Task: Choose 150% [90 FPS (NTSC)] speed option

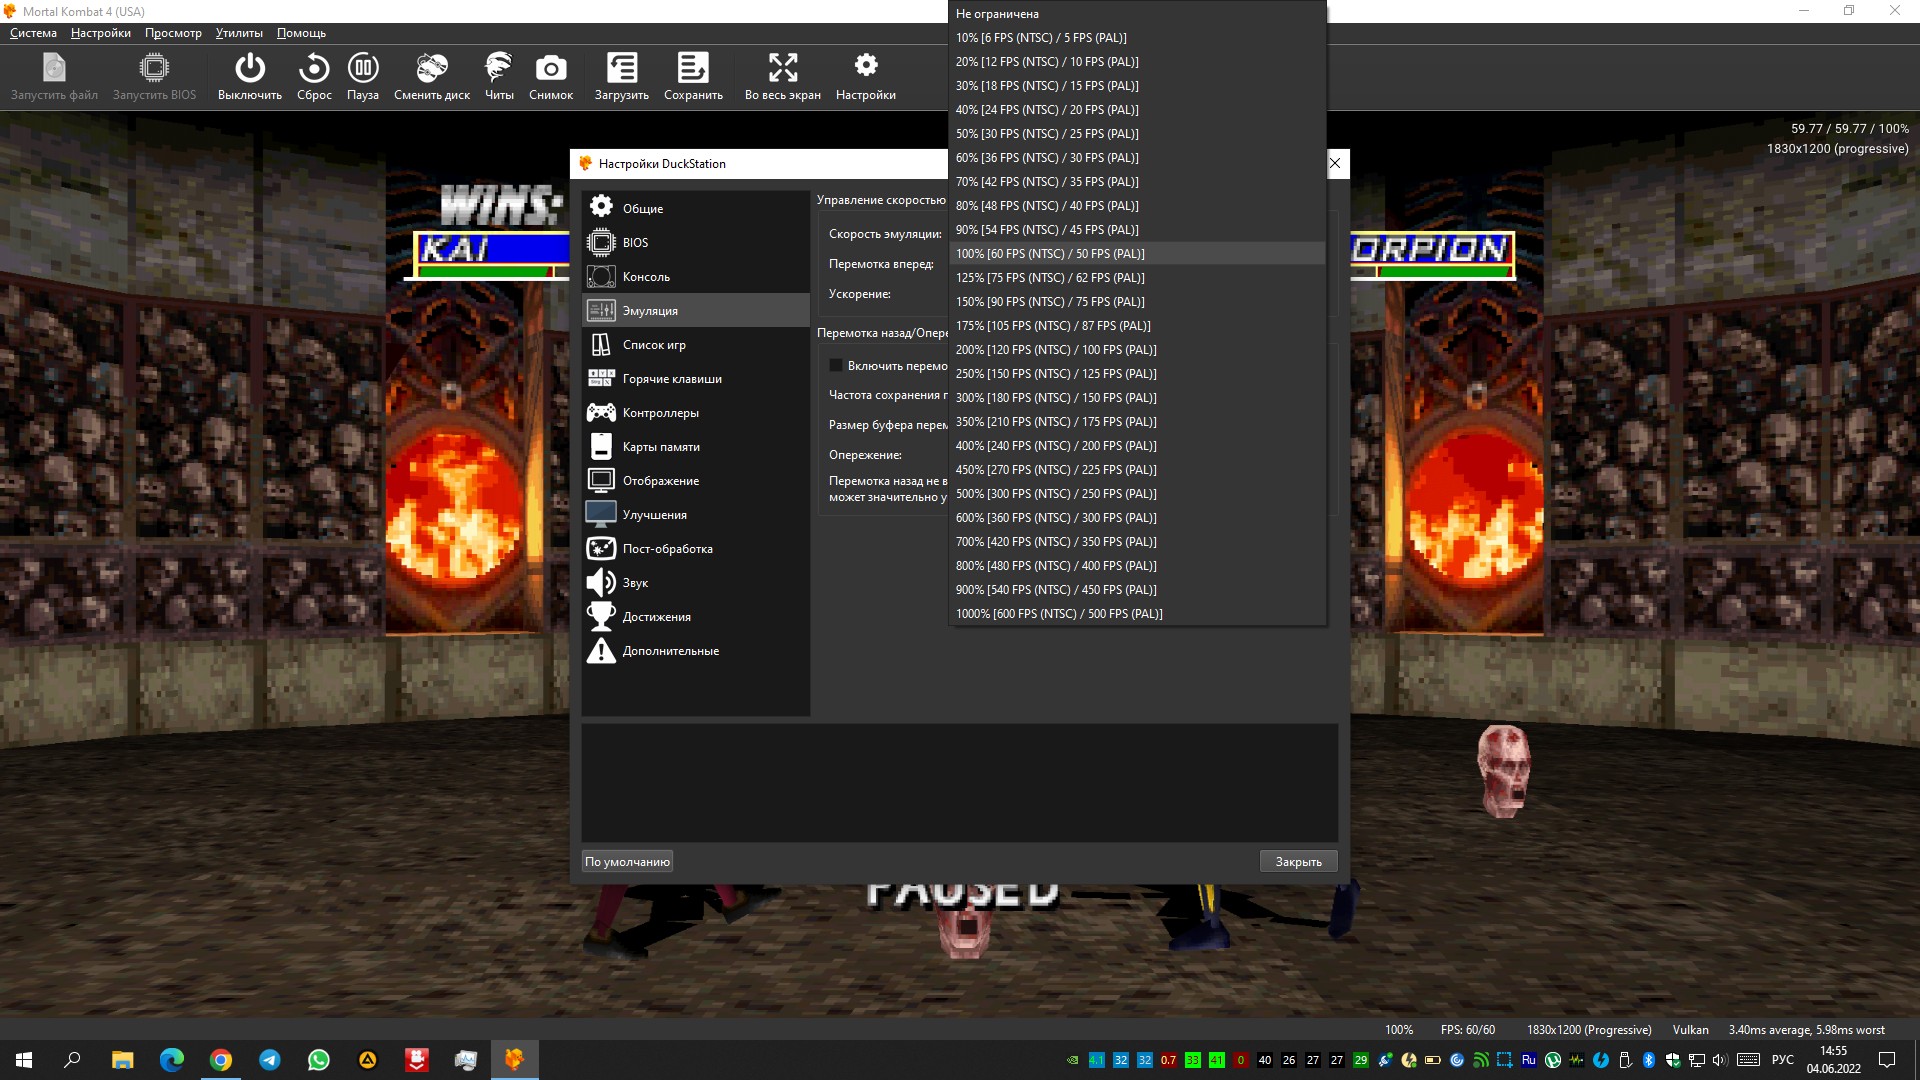Action: [1137, 302]
